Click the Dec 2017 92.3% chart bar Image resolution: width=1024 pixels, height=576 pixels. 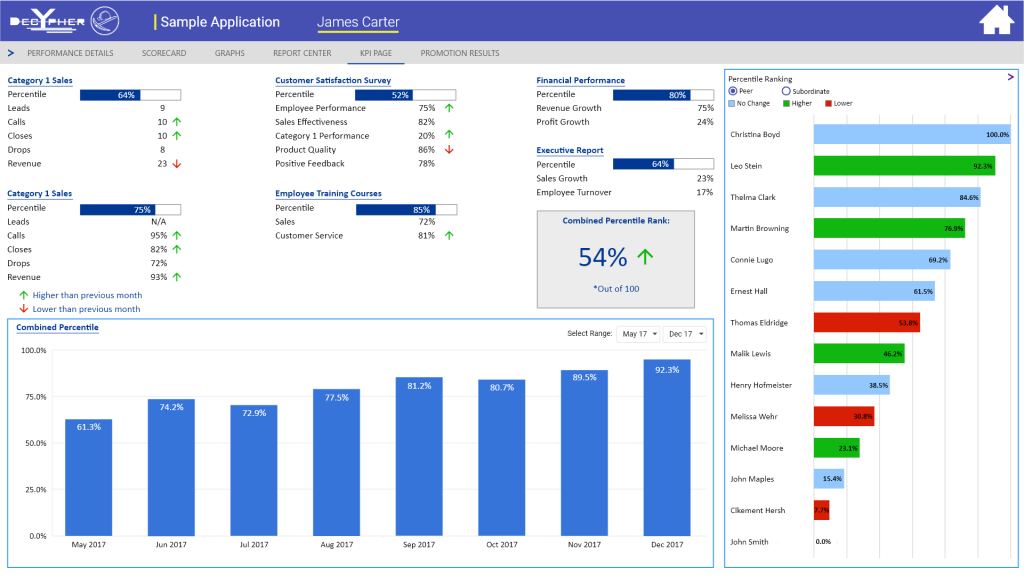point(667,447)
